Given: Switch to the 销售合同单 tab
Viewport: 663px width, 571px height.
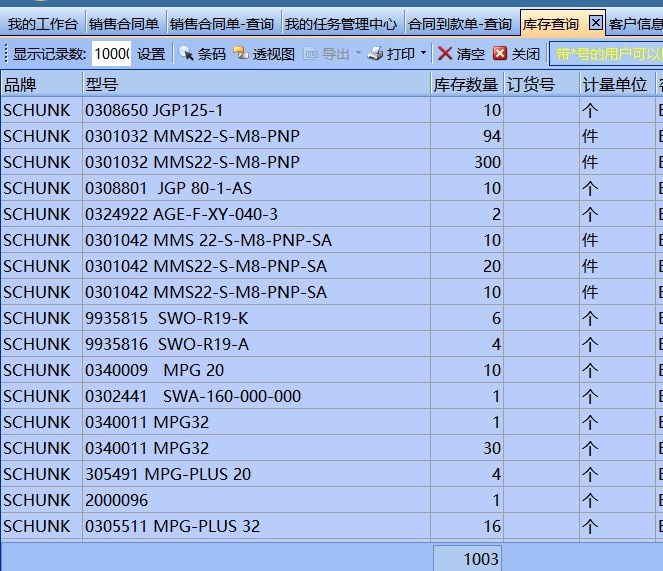Looking at the screenshot, I should (124, 24).
